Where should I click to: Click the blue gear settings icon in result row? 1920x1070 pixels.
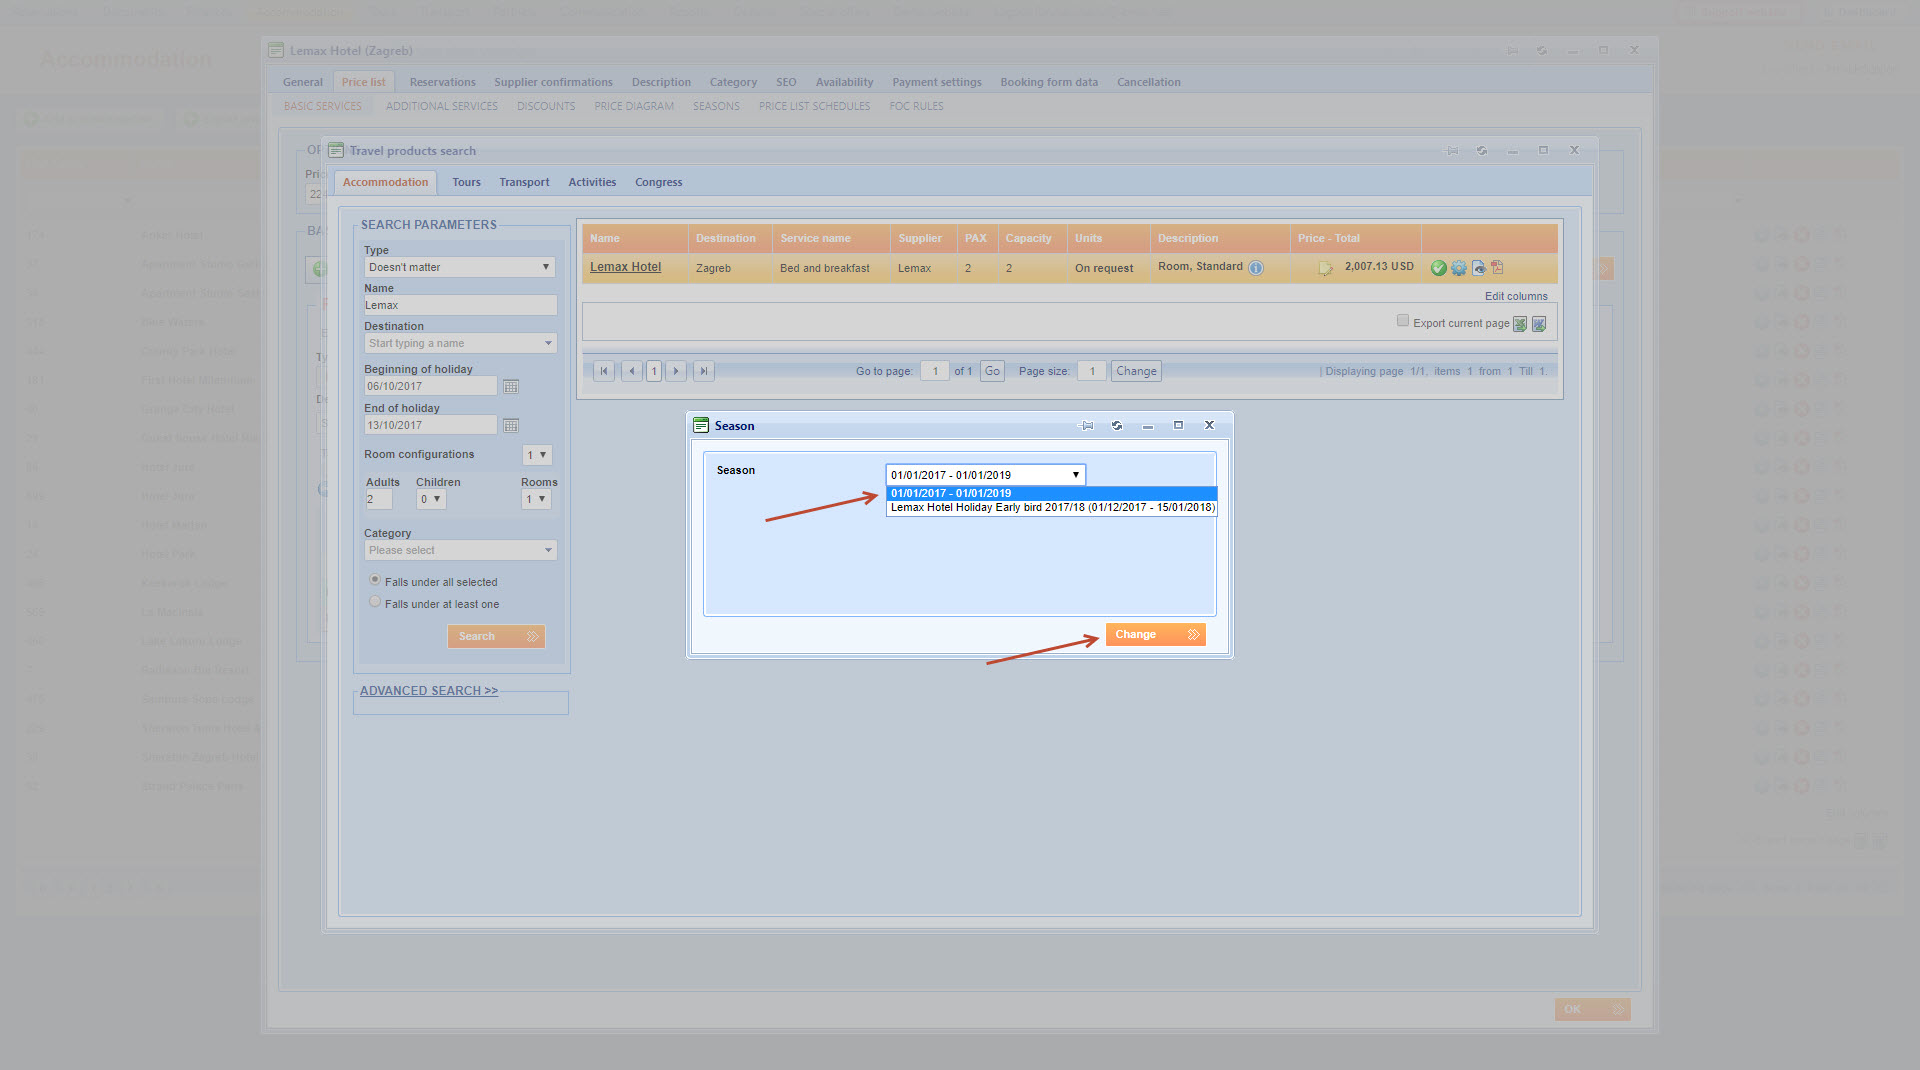1458,268
